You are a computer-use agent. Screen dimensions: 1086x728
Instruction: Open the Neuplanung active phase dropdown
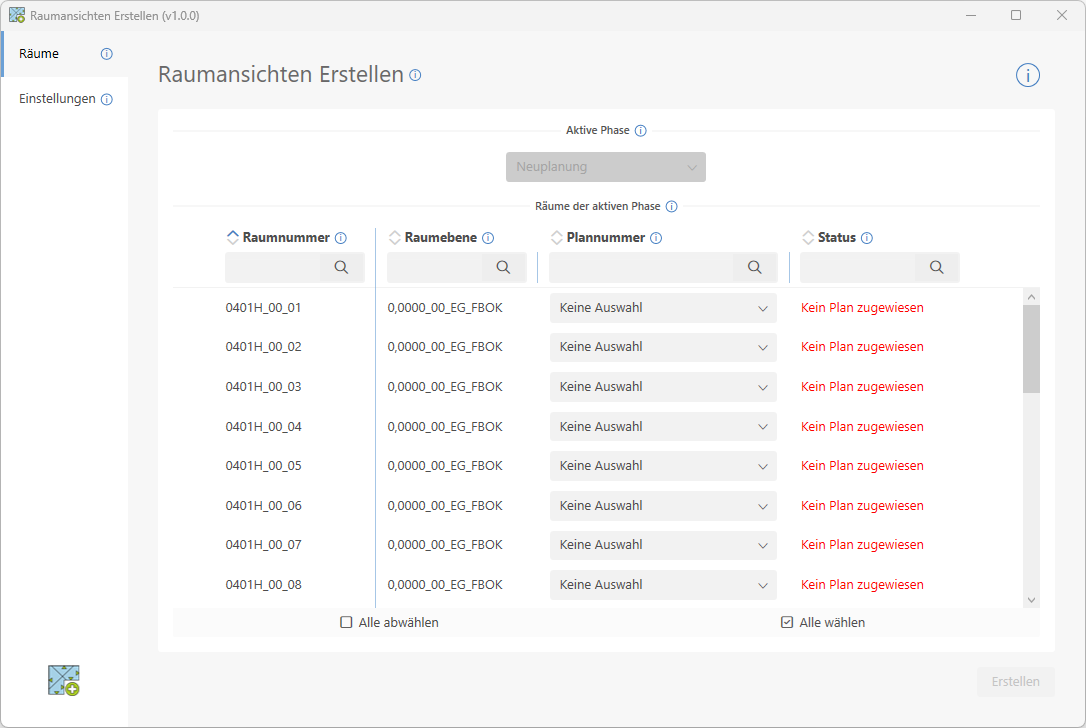coord(606,167)
